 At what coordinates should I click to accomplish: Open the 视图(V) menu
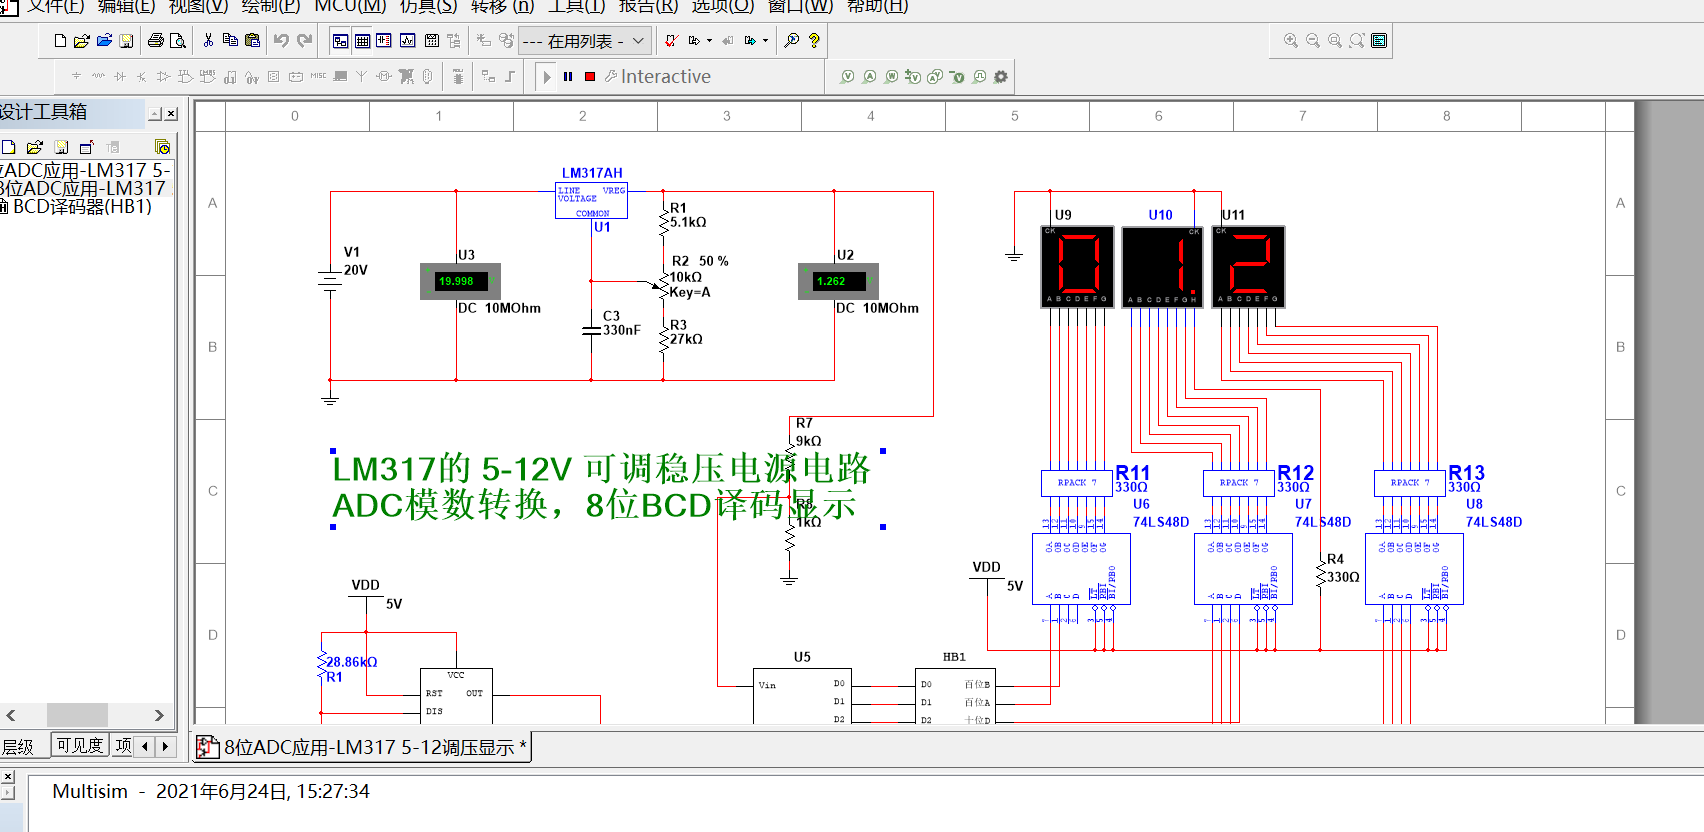(198, 6)
